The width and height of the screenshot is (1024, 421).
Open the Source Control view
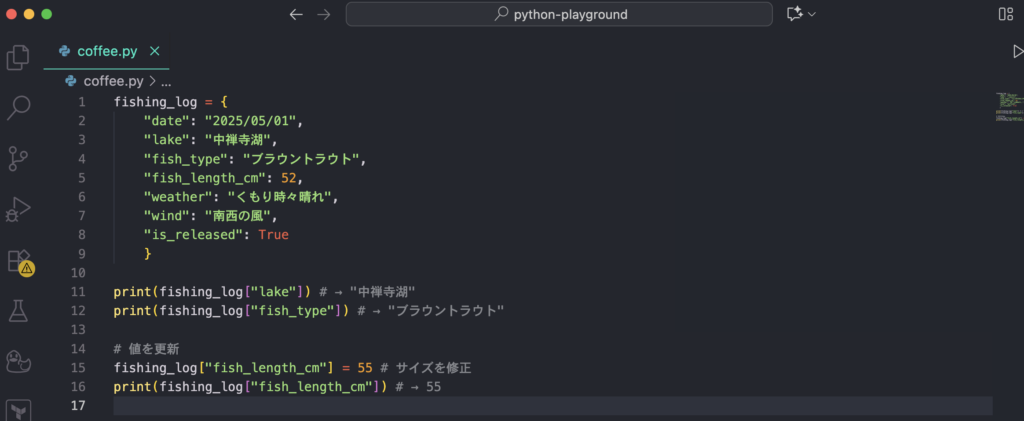[x=18, y=159]
